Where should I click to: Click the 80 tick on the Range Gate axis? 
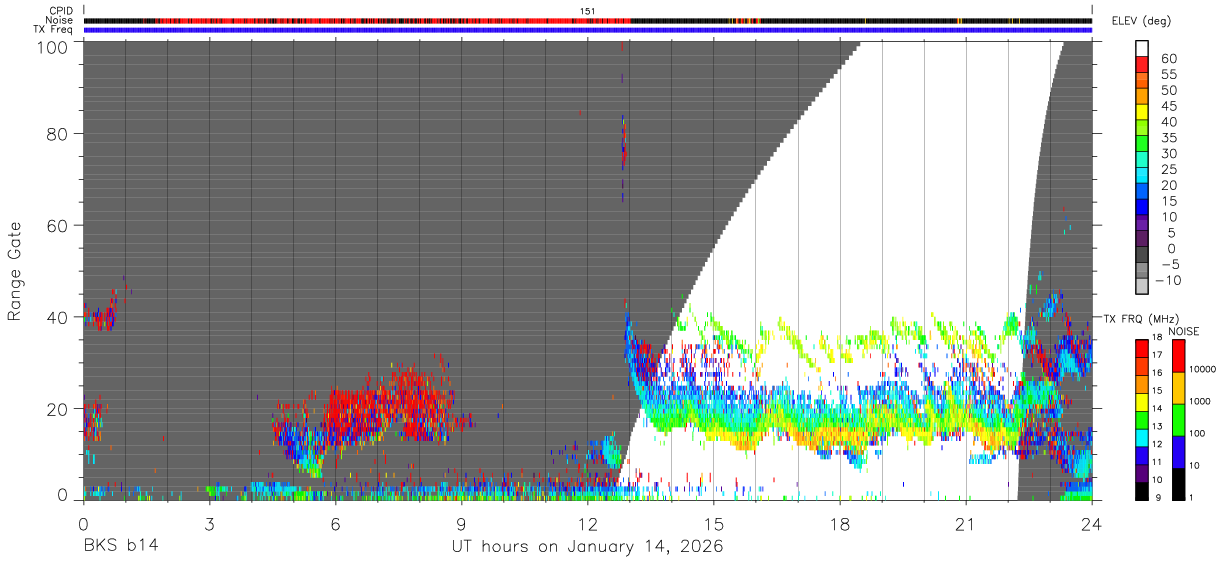click(58, 134)
